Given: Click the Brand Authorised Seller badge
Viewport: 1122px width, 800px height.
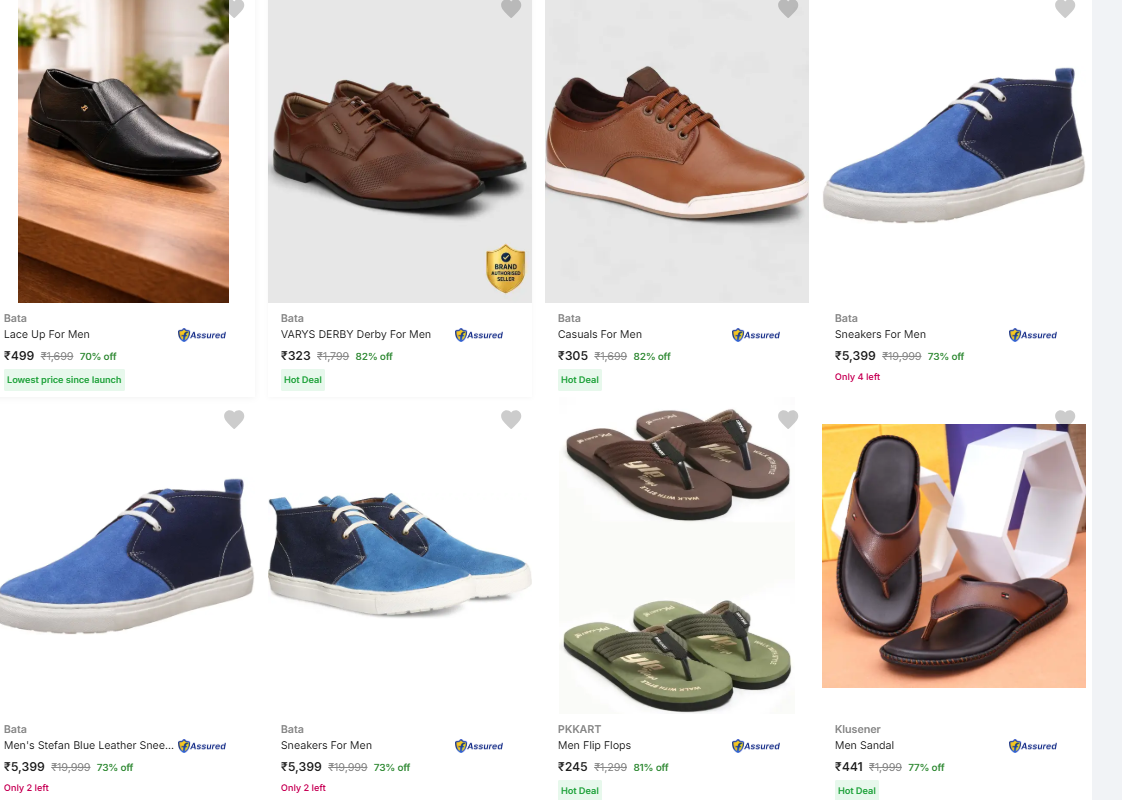Looking at the screenshot, I should click(506, 268).
